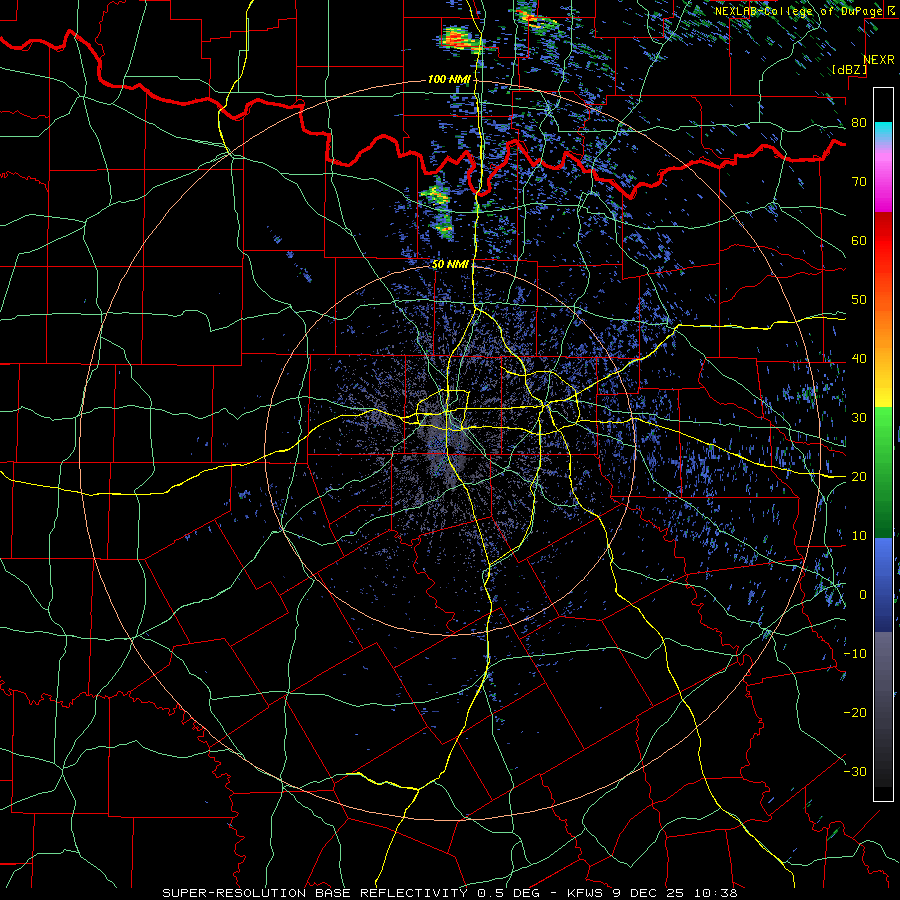Click the "-20" value on the dBZ scale

(x=855, y=712)
